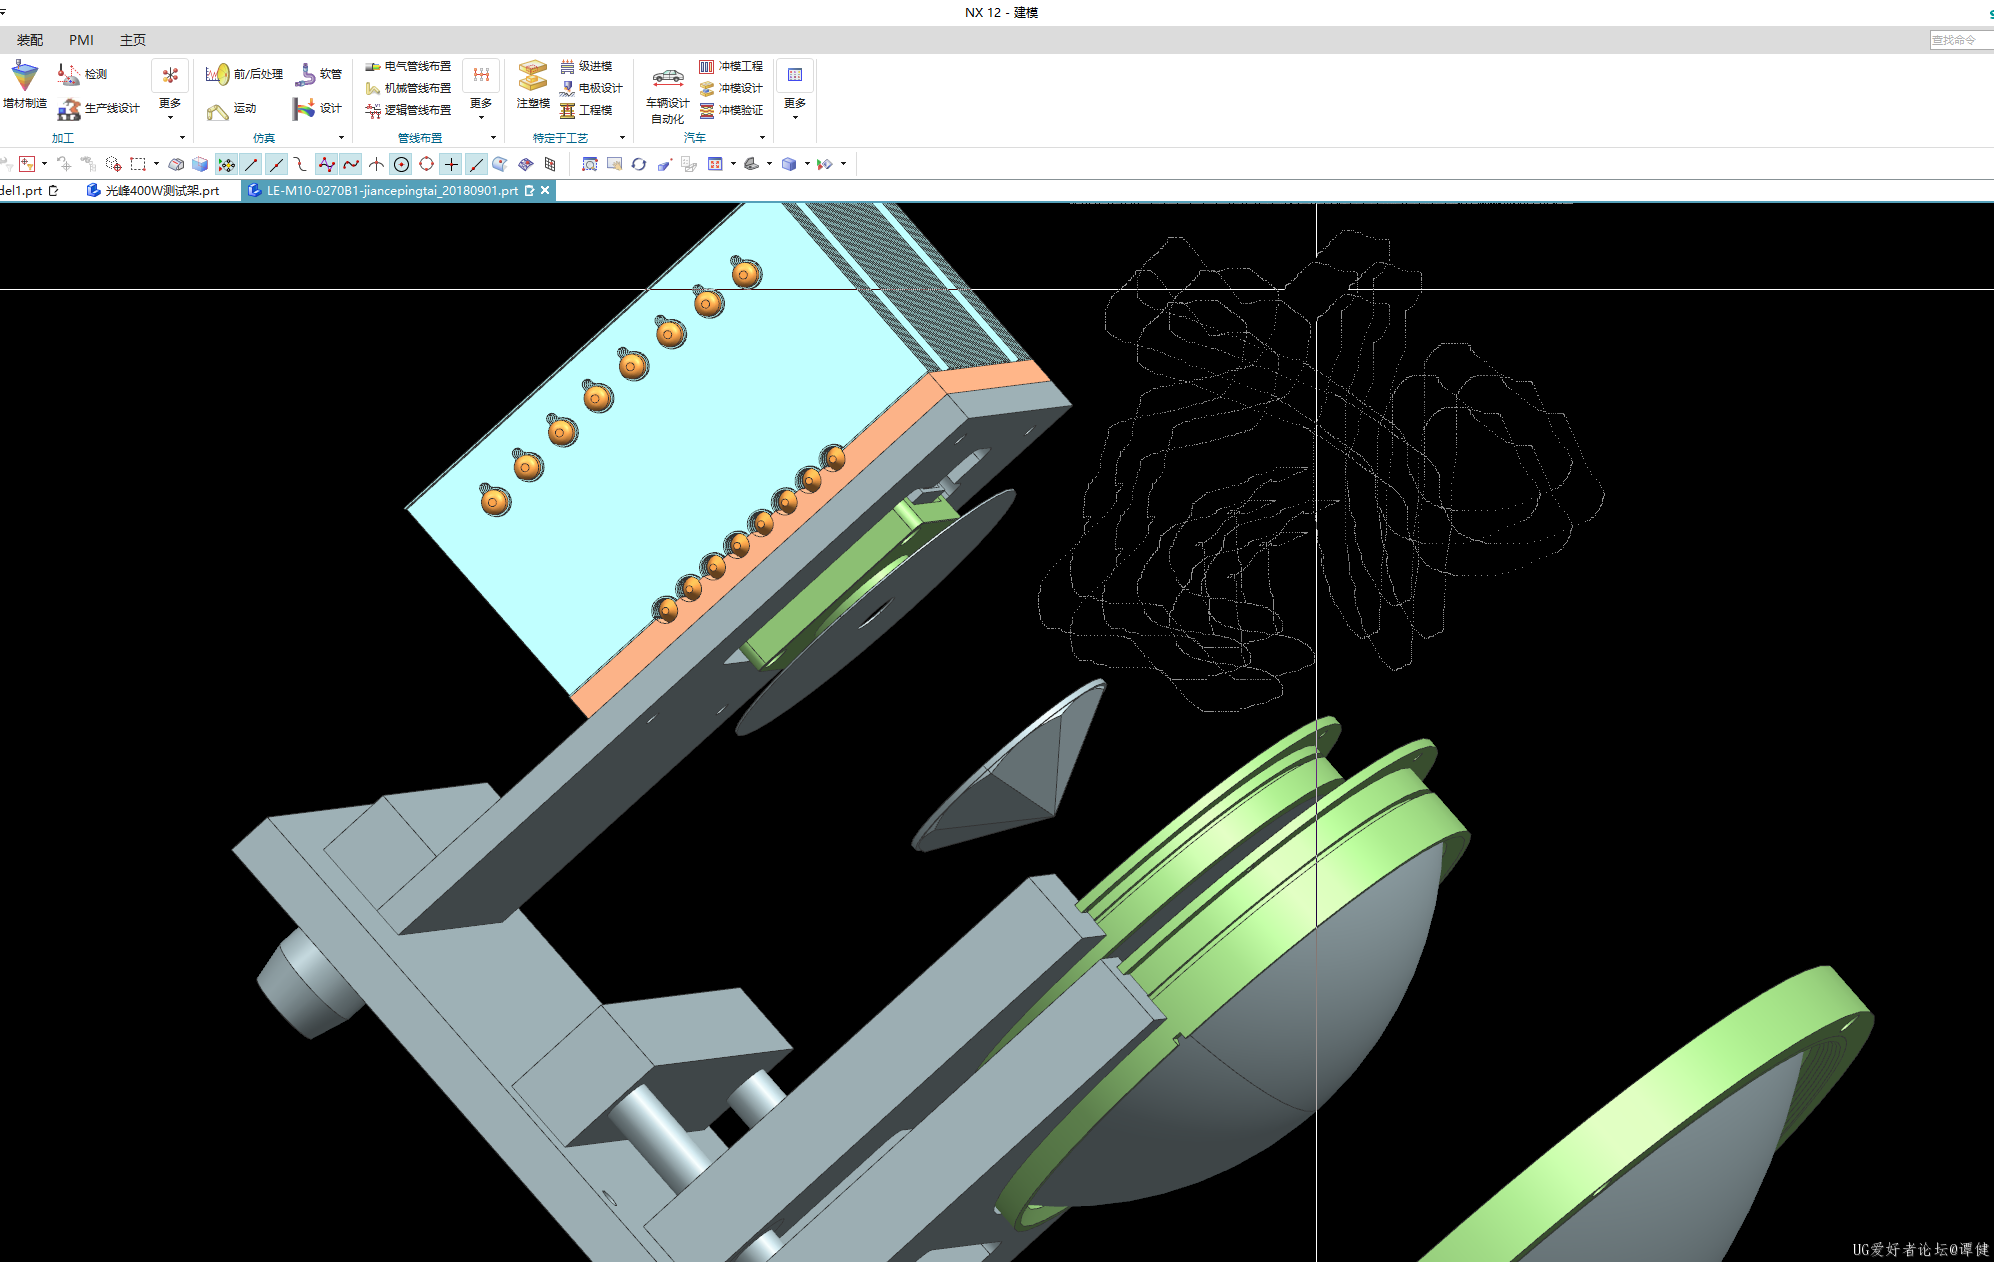
Task: Open the 设计 simulation design application
Action: pos(319,108)
